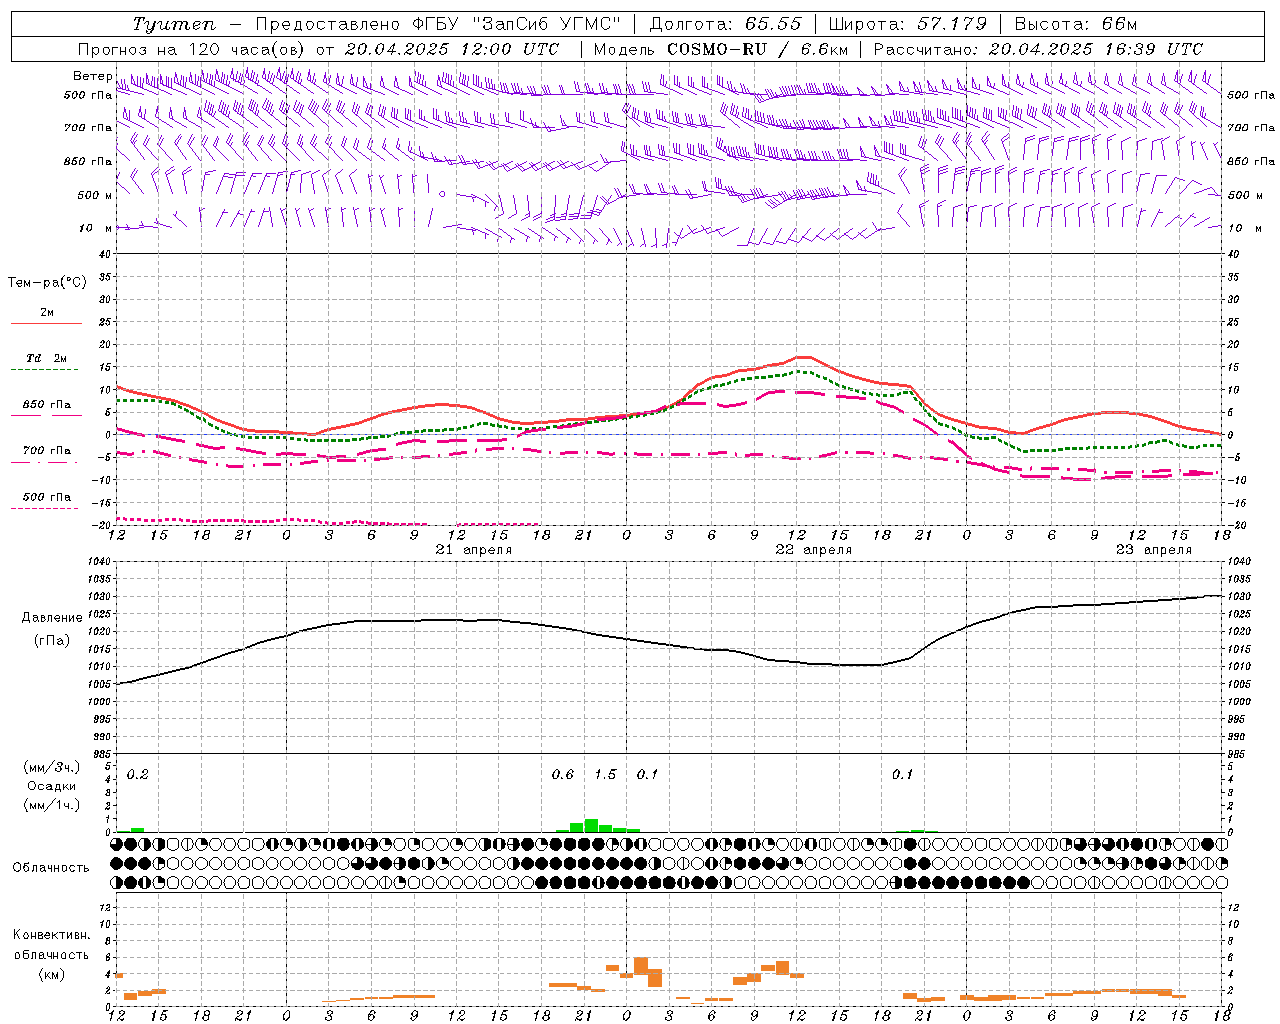Click the "23 апреля" date label

click(x=1153, y=550)
